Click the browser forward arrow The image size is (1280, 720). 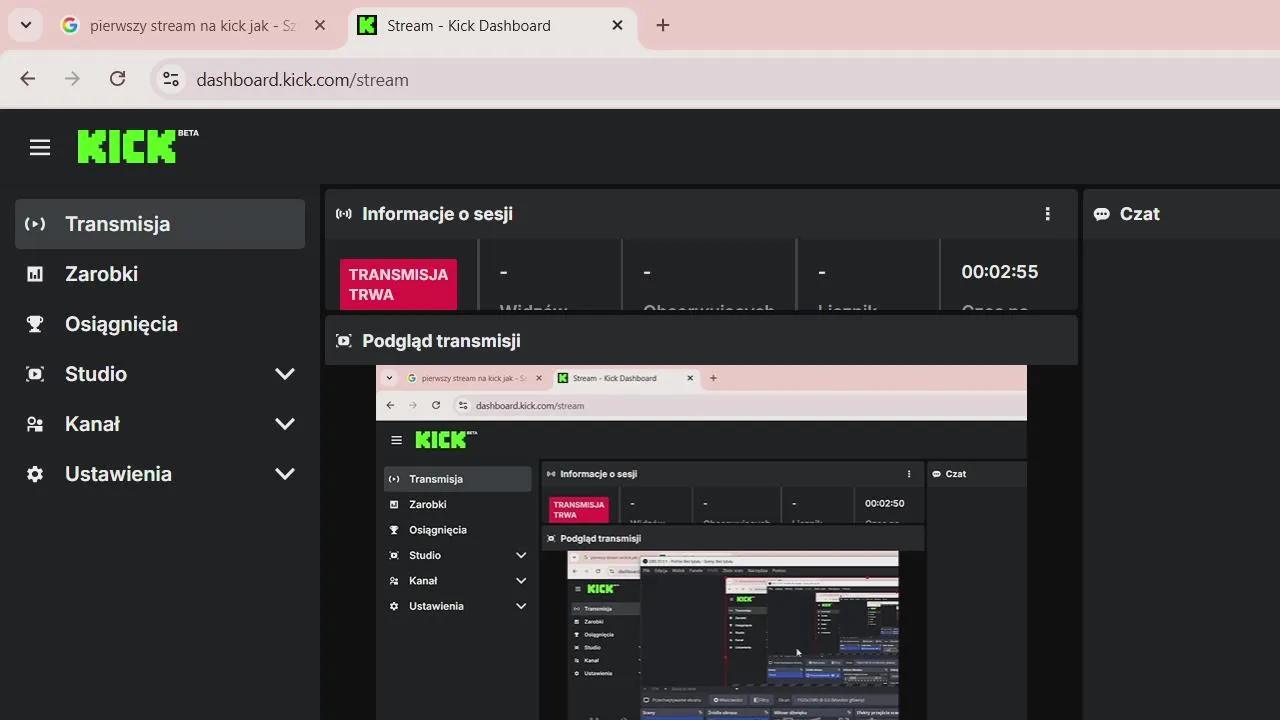[x=72, y=79]
